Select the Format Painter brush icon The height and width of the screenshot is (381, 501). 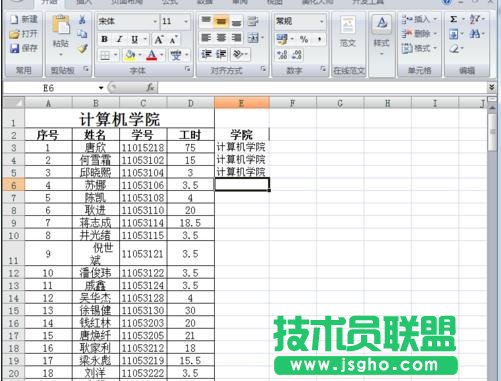pyautogui.click(x=82, y=49)
